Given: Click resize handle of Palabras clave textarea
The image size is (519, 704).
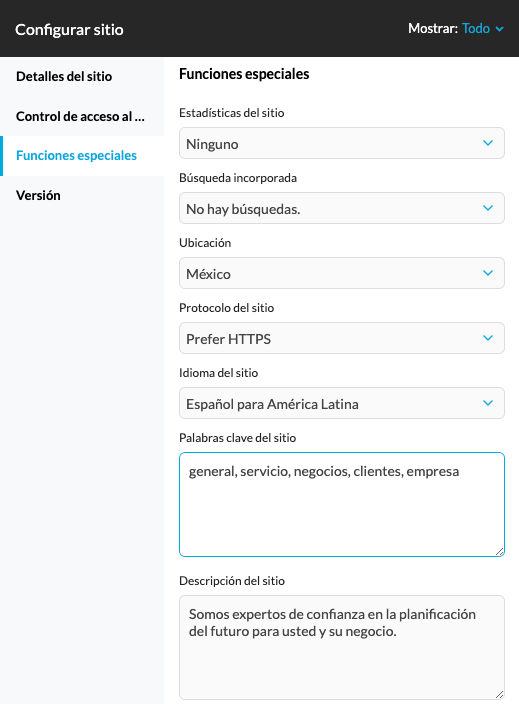Looking at the screenshot, I should (x=499, y=551).
